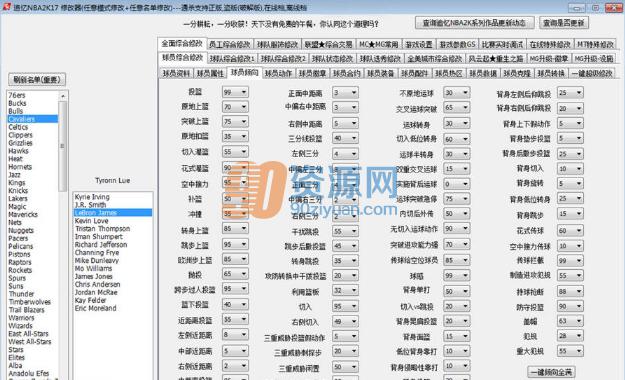Image resolution: width=625 pixels, height=380 pixels.
Task: Select East All-Stars in the team list
Action: click(33, 334)
